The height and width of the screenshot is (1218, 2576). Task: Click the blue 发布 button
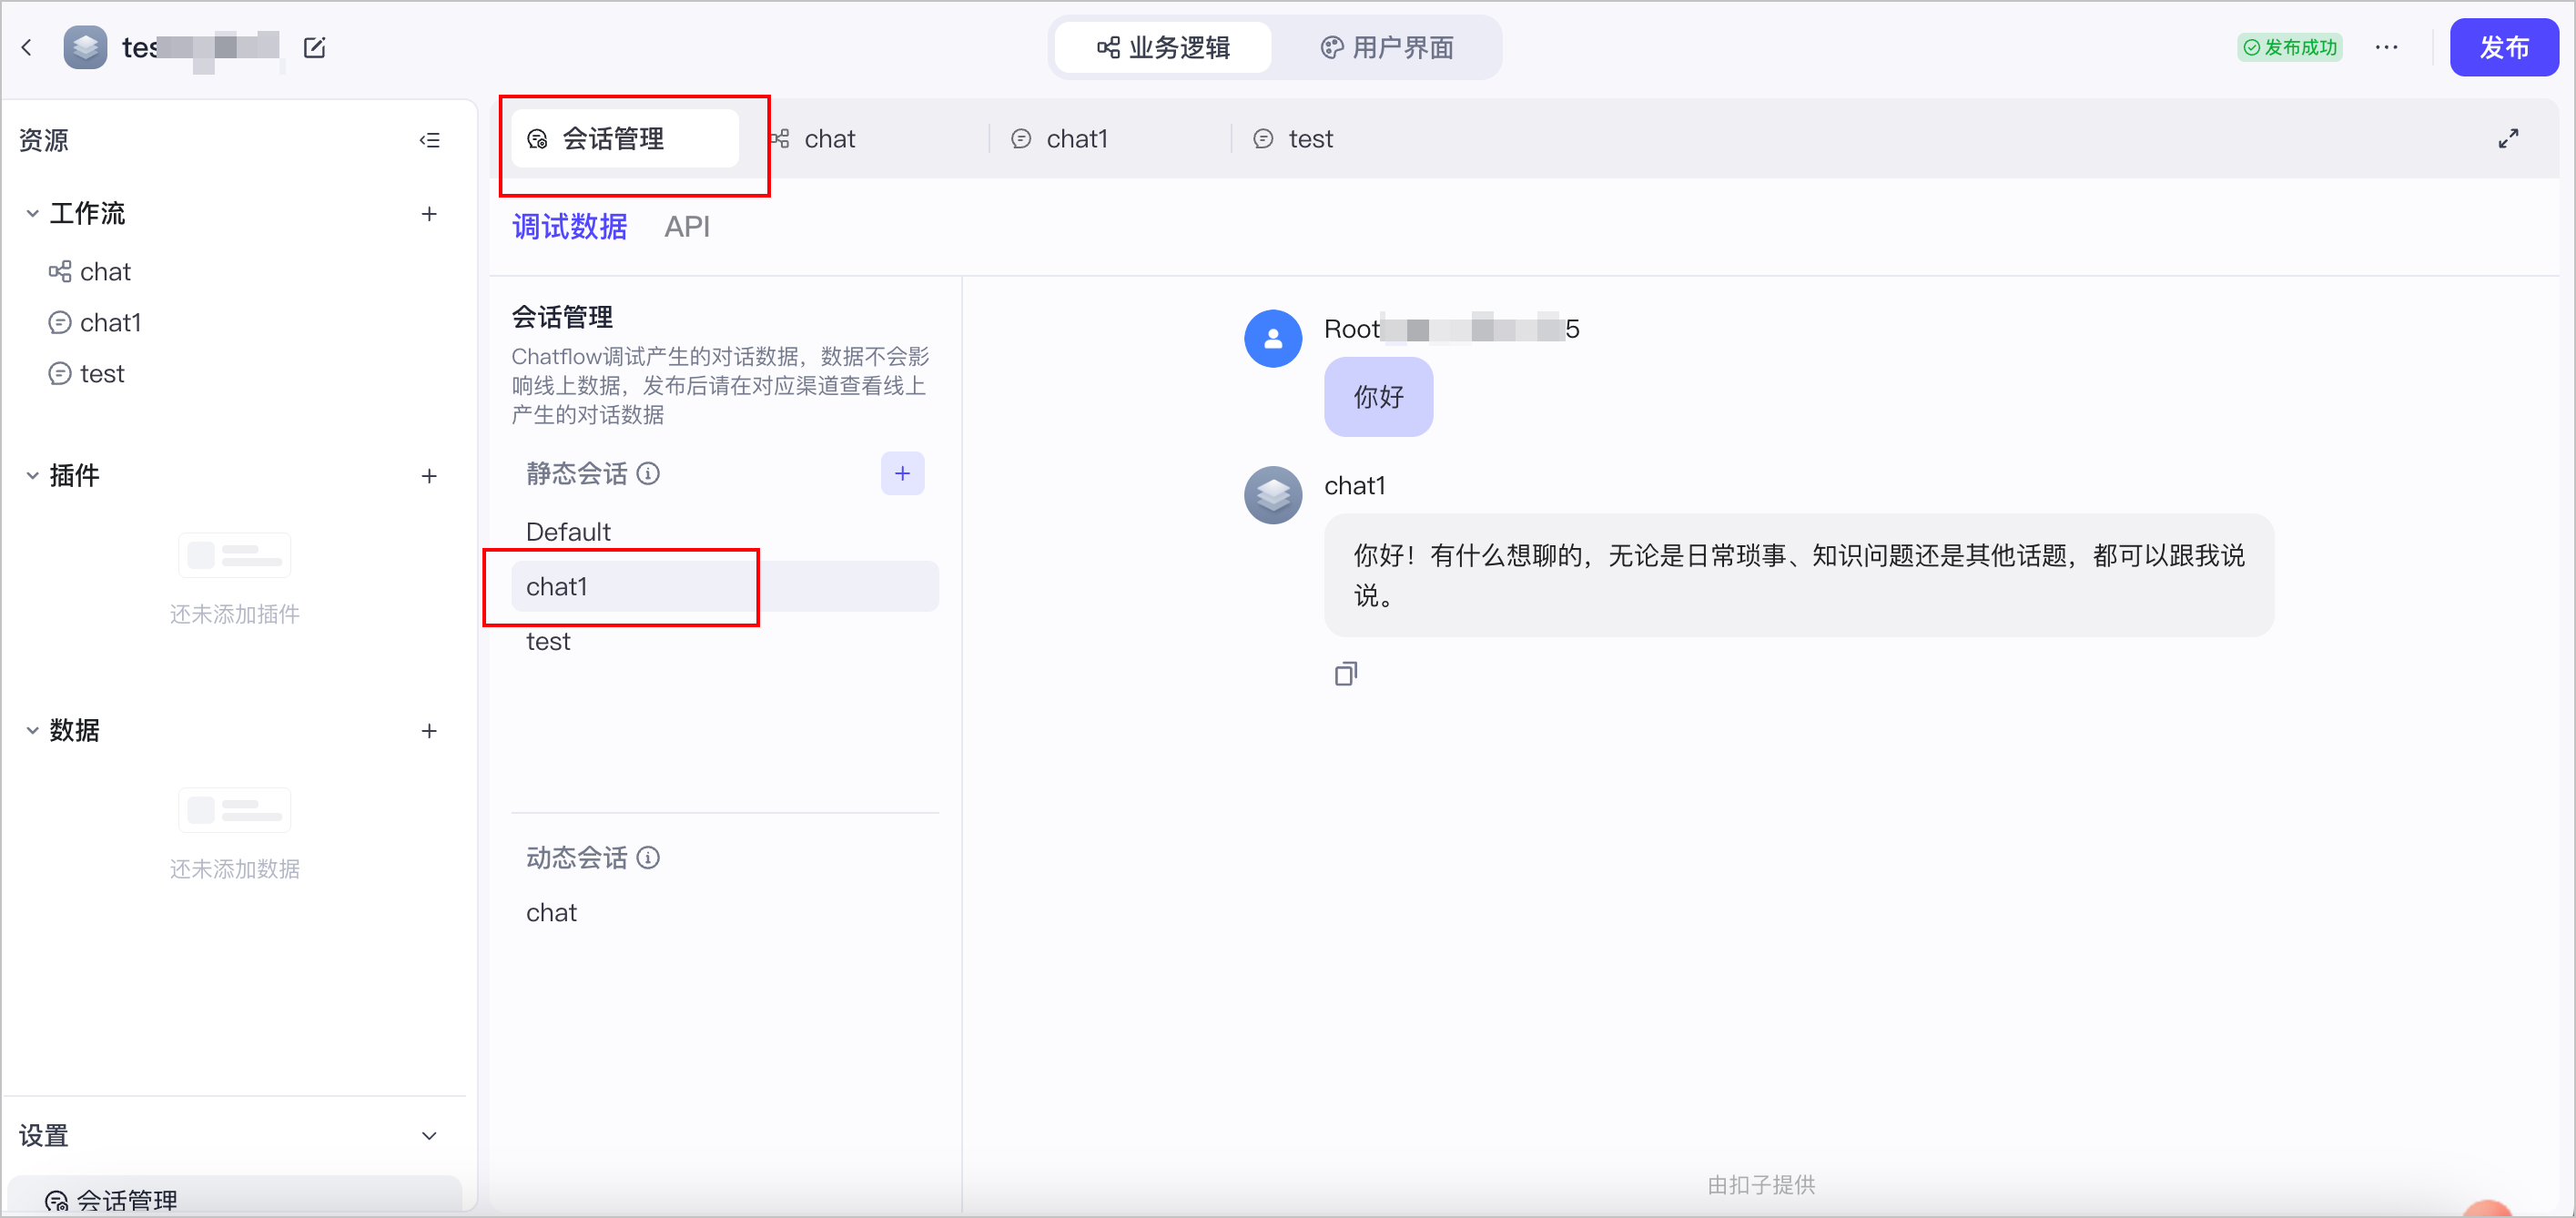(2504, 47)
